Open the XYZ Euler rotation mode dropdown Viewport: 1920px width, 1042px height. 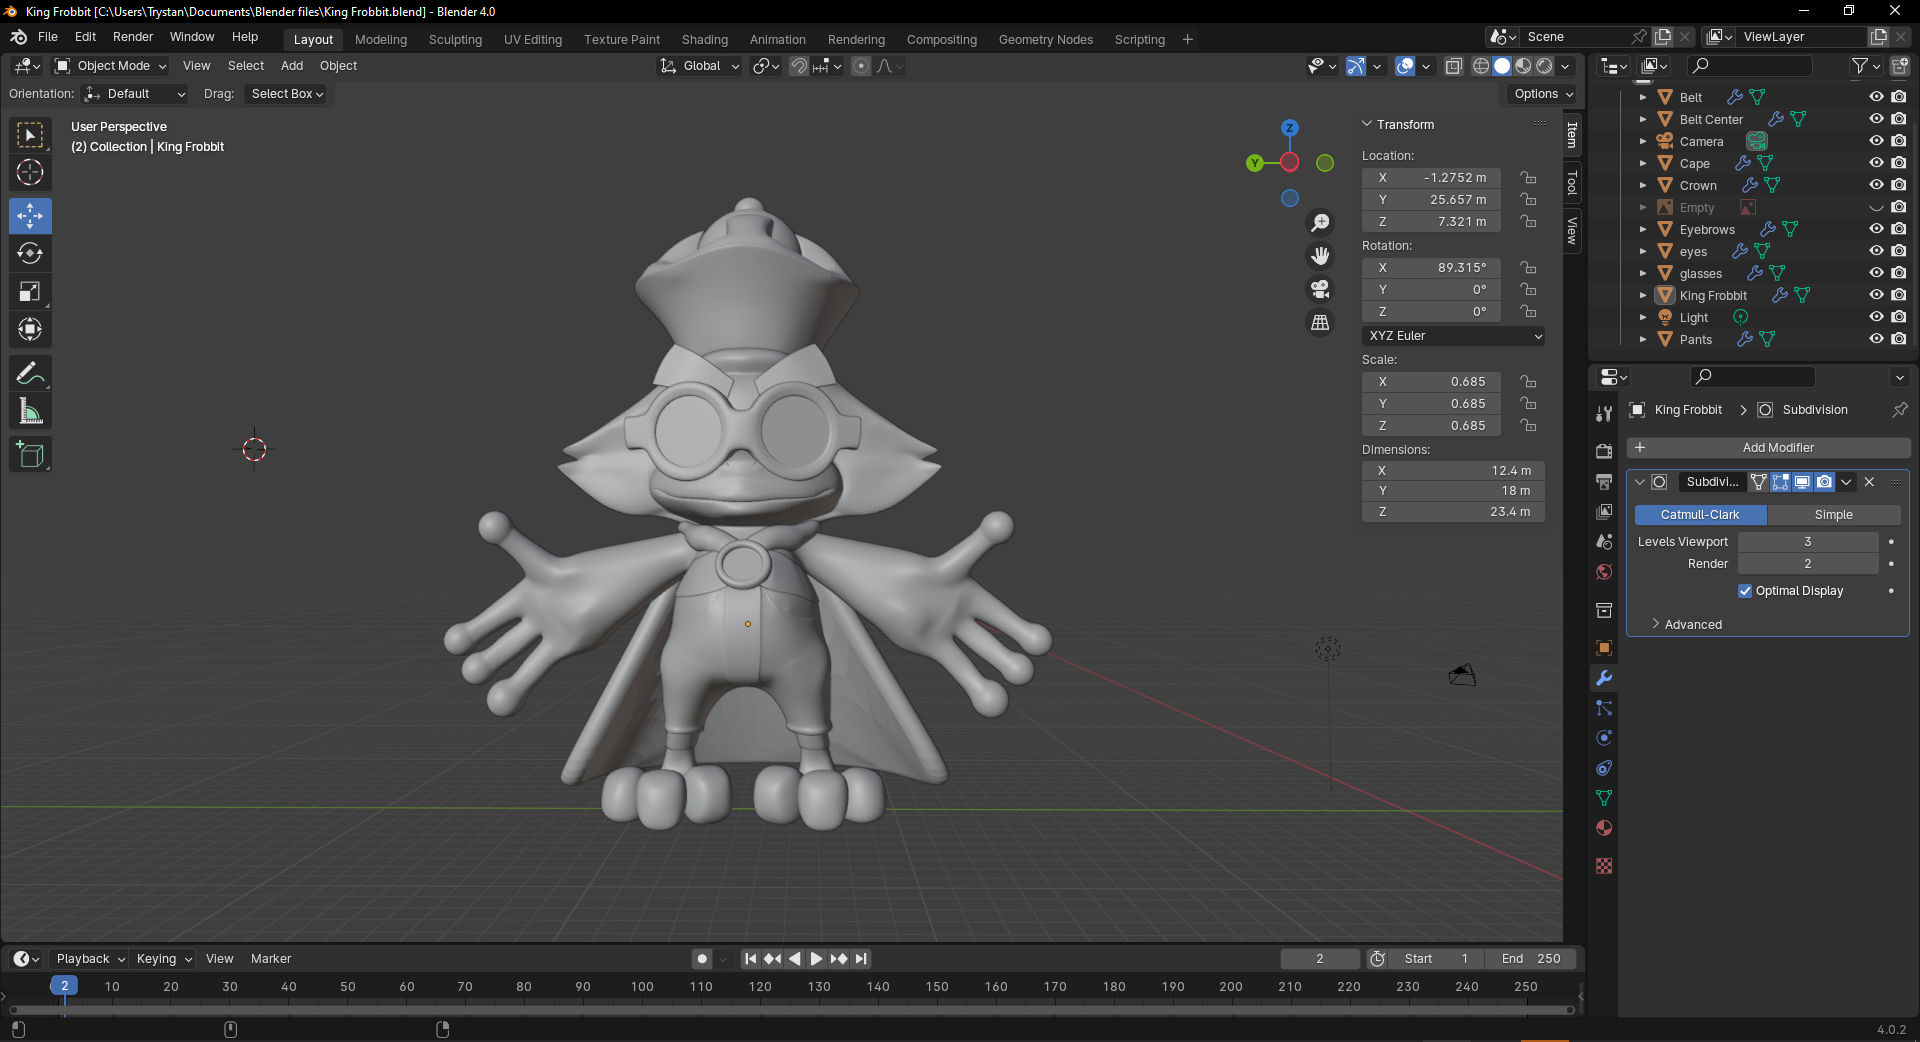point(1453,336)
